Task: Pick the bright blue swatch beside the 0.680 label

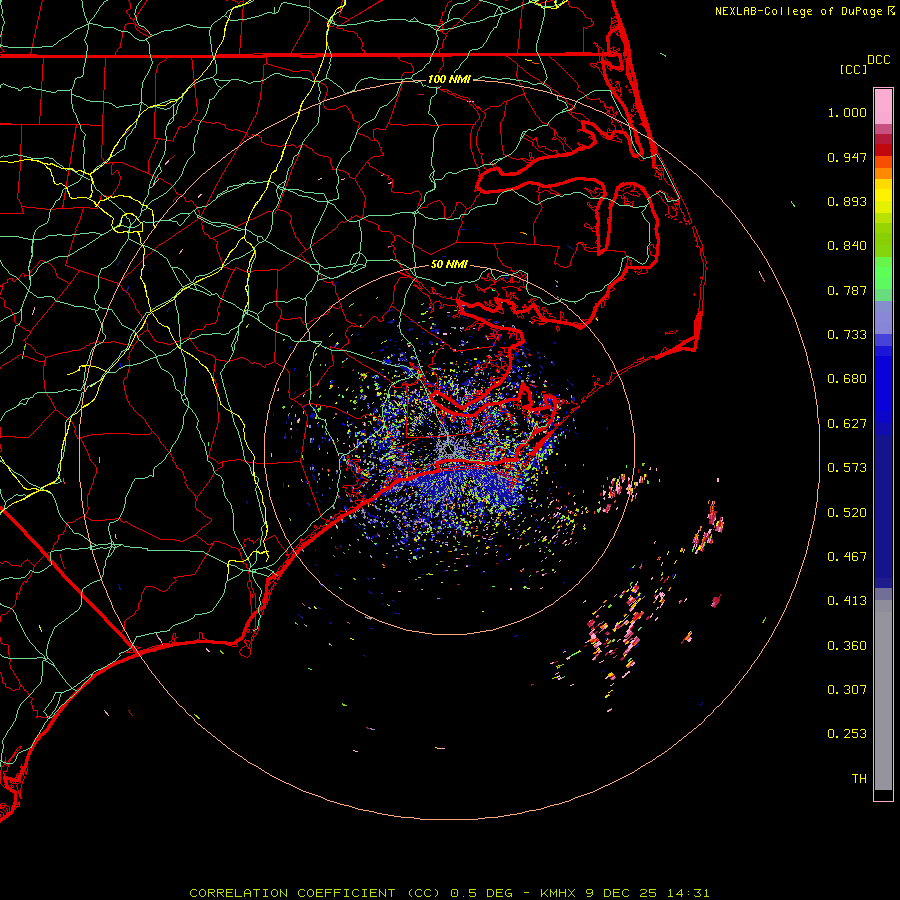Action: [883, 385]
